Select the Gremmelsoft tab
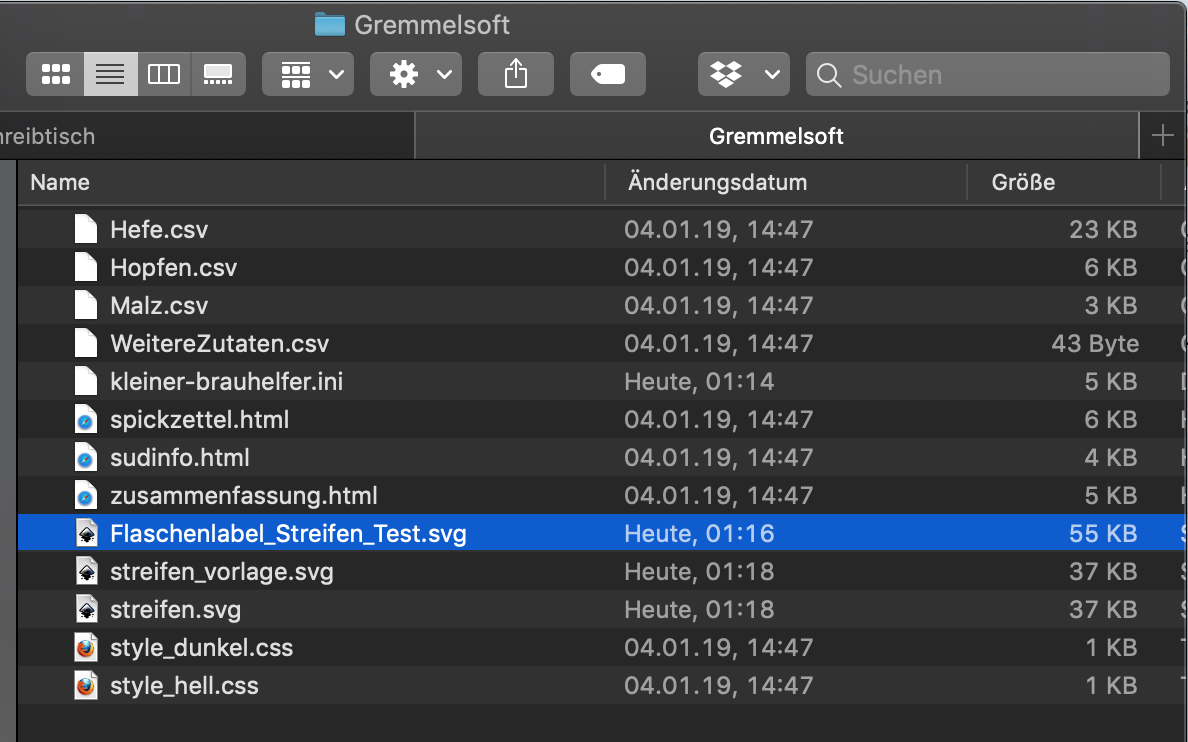 (776, 136)
